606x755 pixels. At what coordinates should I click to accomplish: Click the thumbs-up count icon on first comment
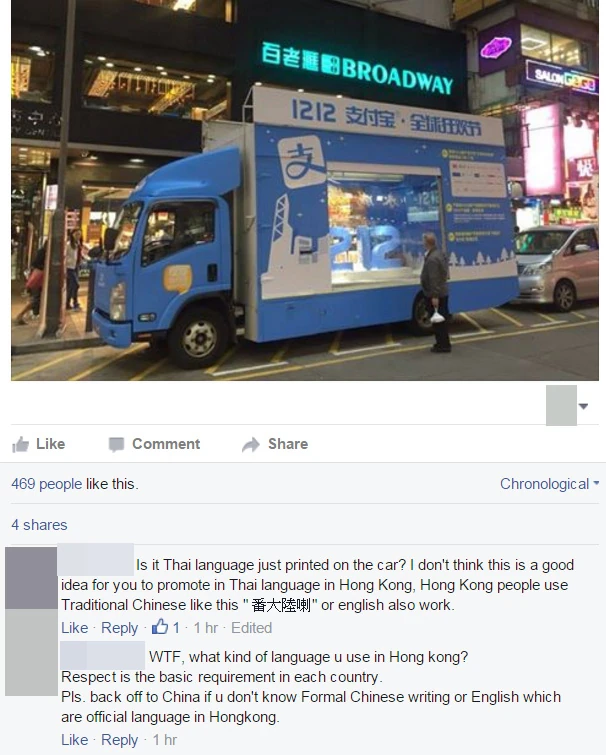[160, 627]
